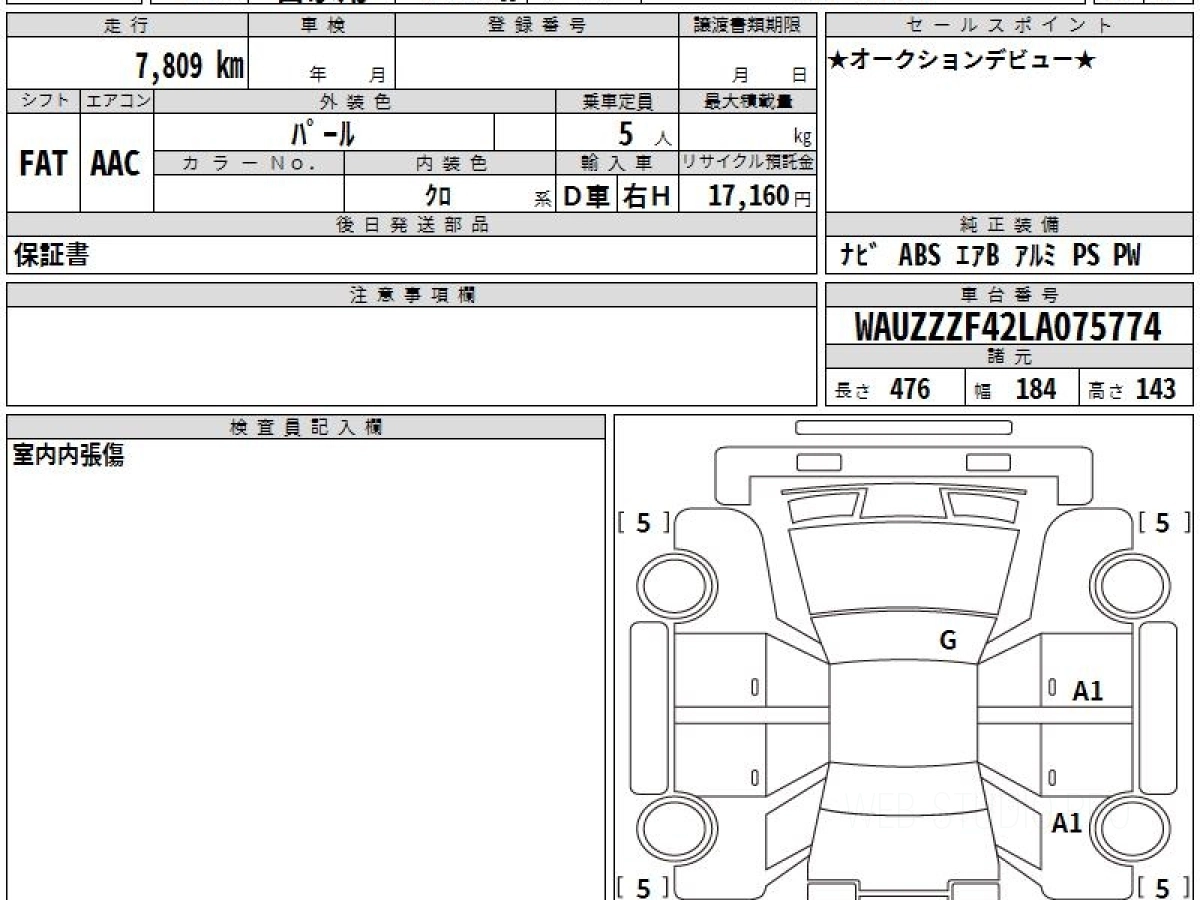Click the G mark on windshield diagram
1200x900 pixels.
[948, 641]
